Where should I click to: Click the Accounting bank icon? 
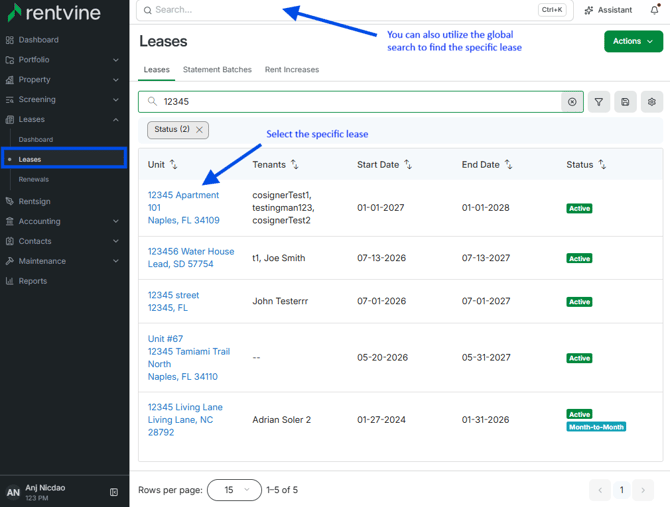pos(10,221)
